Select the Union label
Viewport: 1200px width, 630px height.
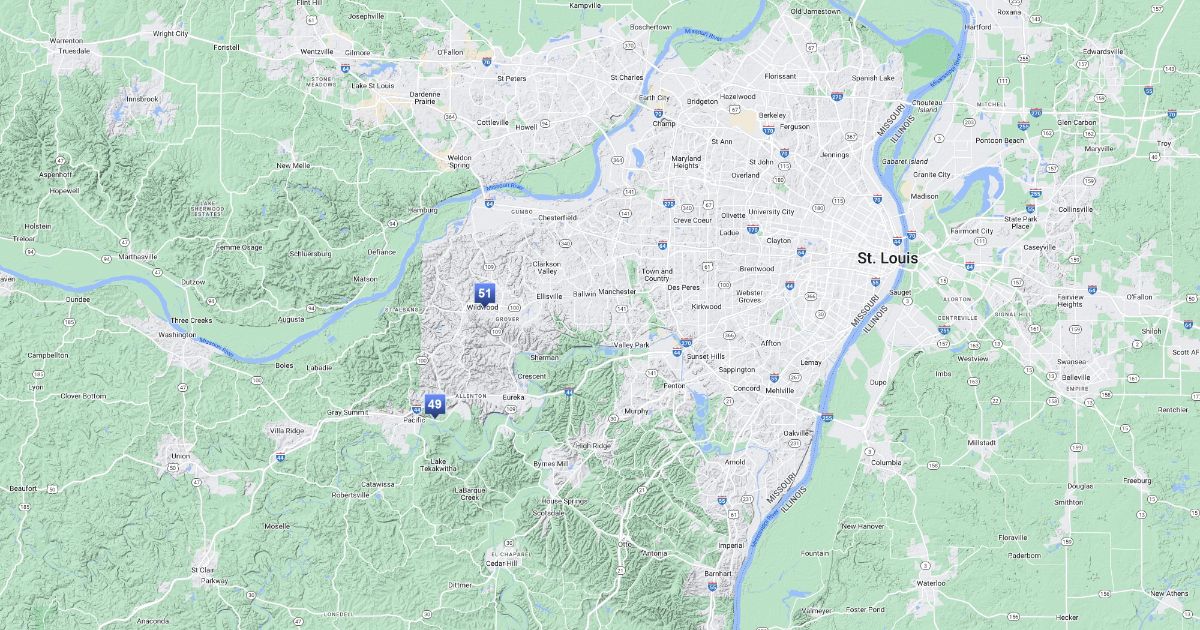180,456
